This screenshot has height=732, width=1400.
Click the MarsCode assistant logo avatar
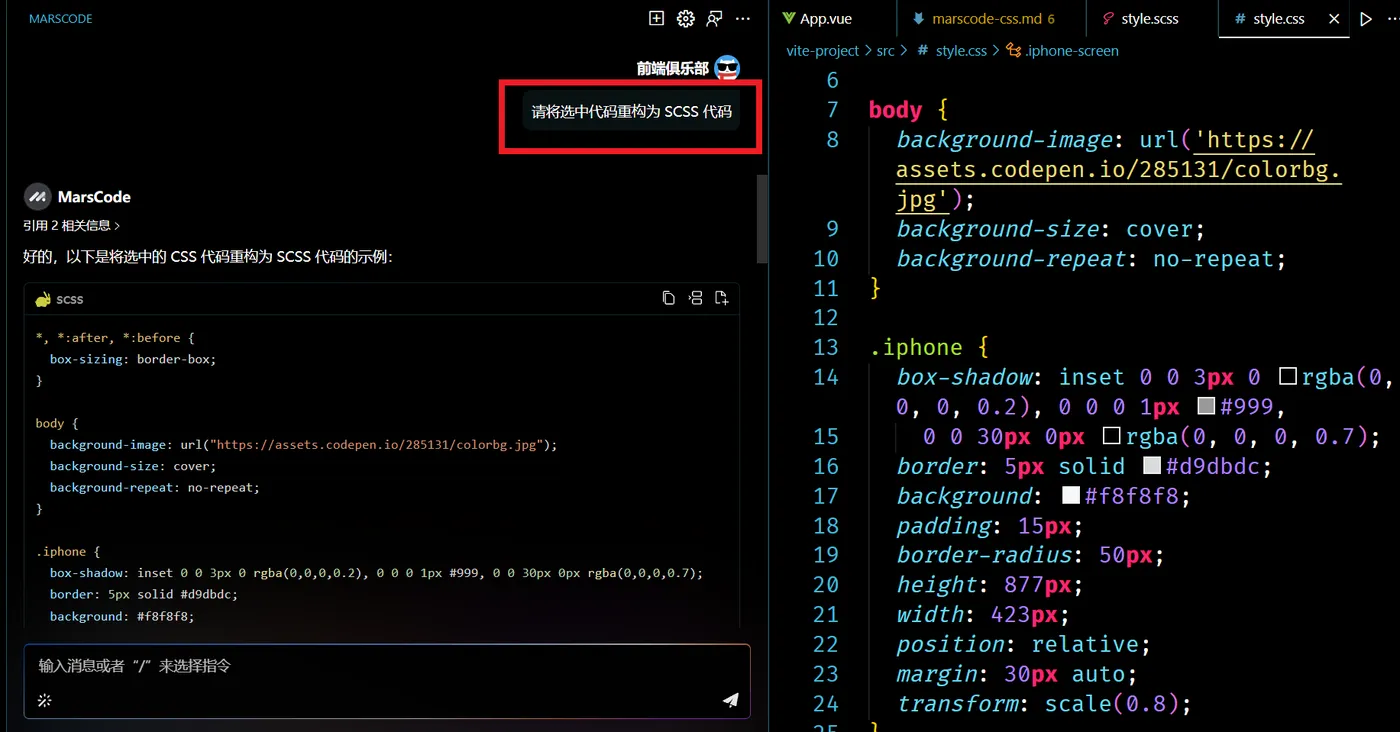[37, 196]
